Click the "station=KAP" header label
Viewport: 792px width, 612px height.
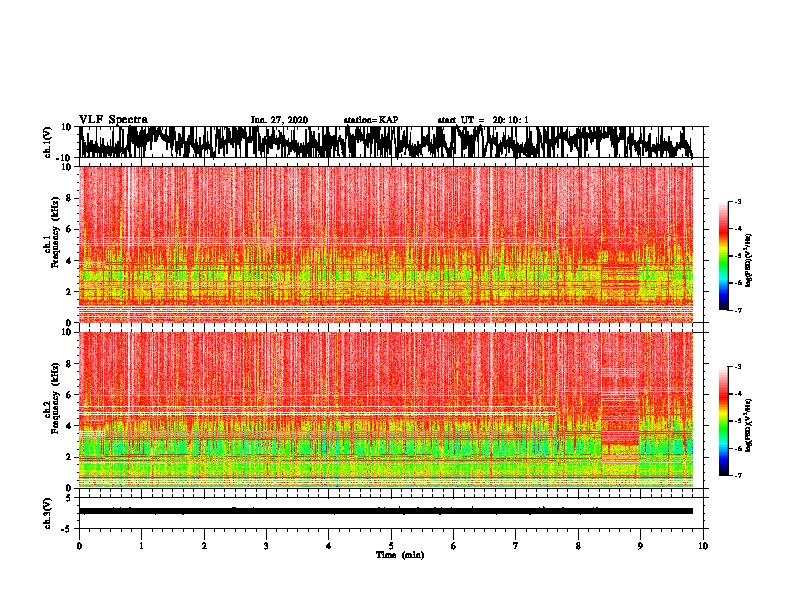pyautogui.click(x=371, y=120)
